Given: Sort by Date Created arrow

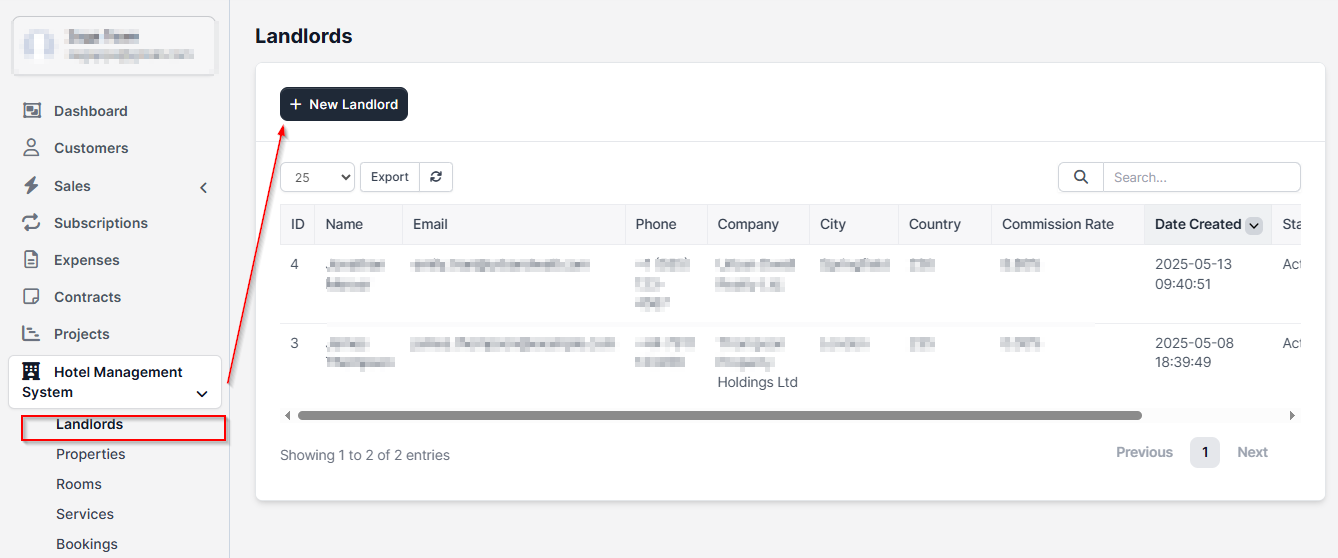Looking at the screenshot, I should coord(1253,225).
